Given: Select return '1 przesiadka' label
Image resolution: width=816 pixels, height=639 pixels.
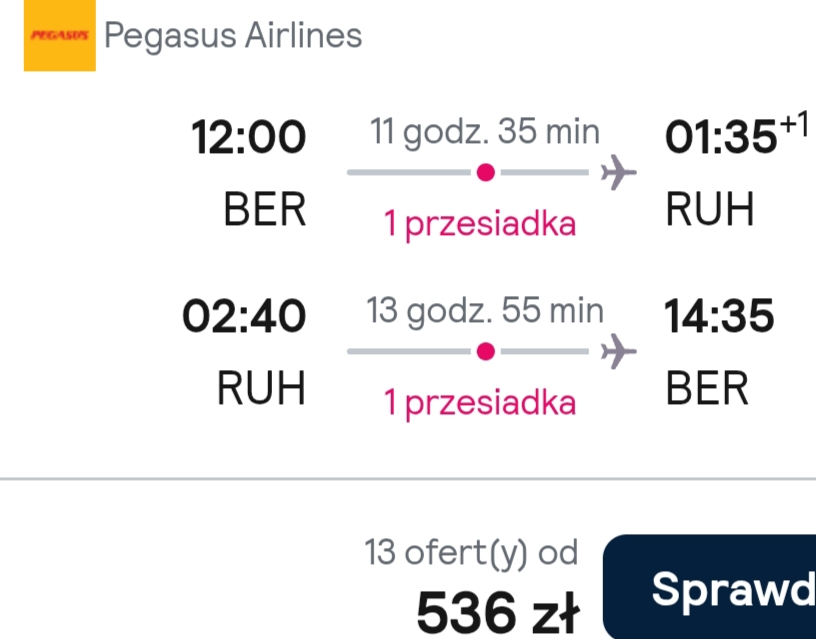Looking at the screenshot, I should (480, 403).
